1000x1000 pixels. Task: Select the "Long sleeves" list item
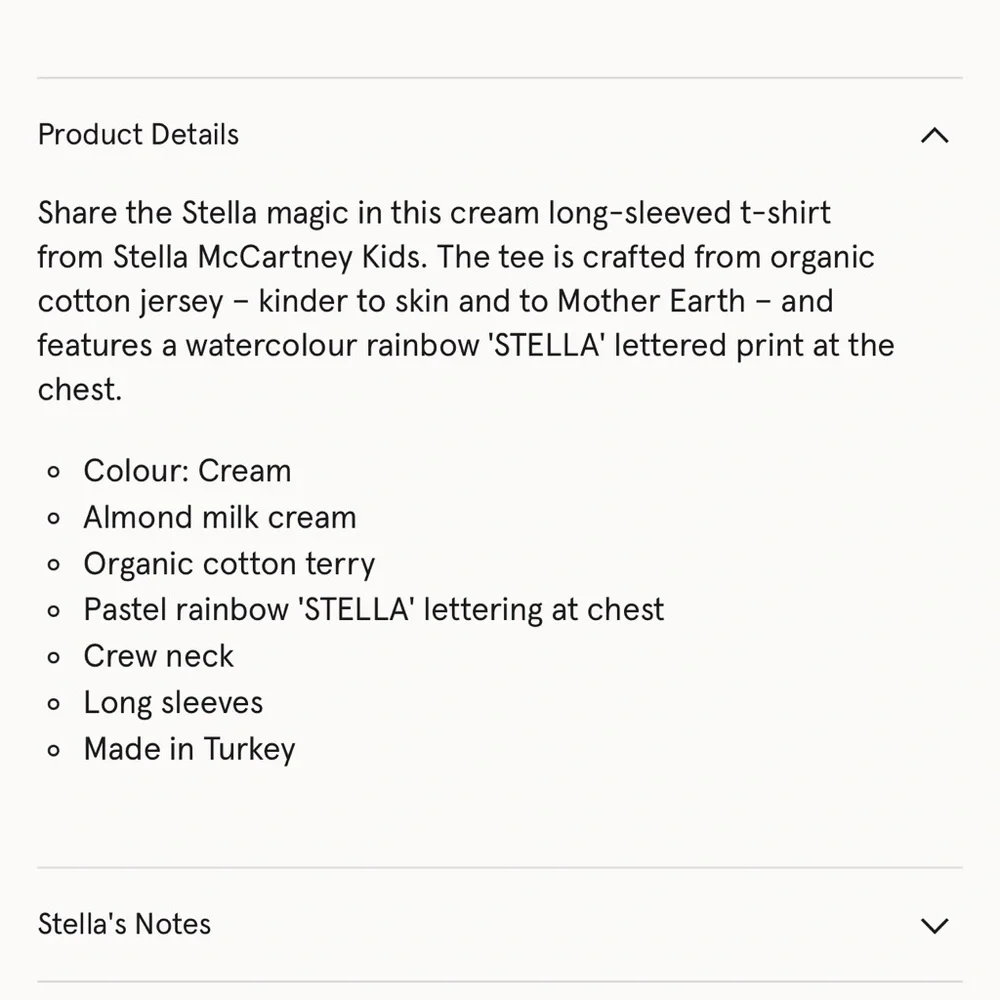[x=173, y=703]
